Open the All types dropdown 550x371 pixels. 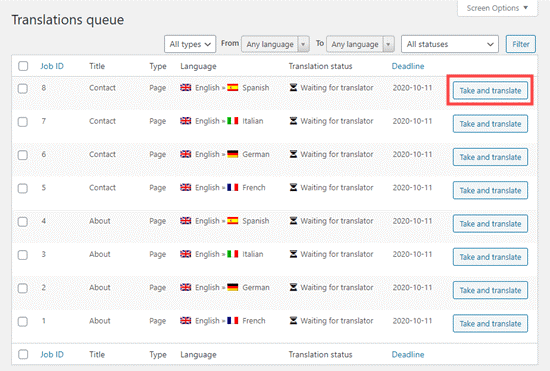pos(190,44)
